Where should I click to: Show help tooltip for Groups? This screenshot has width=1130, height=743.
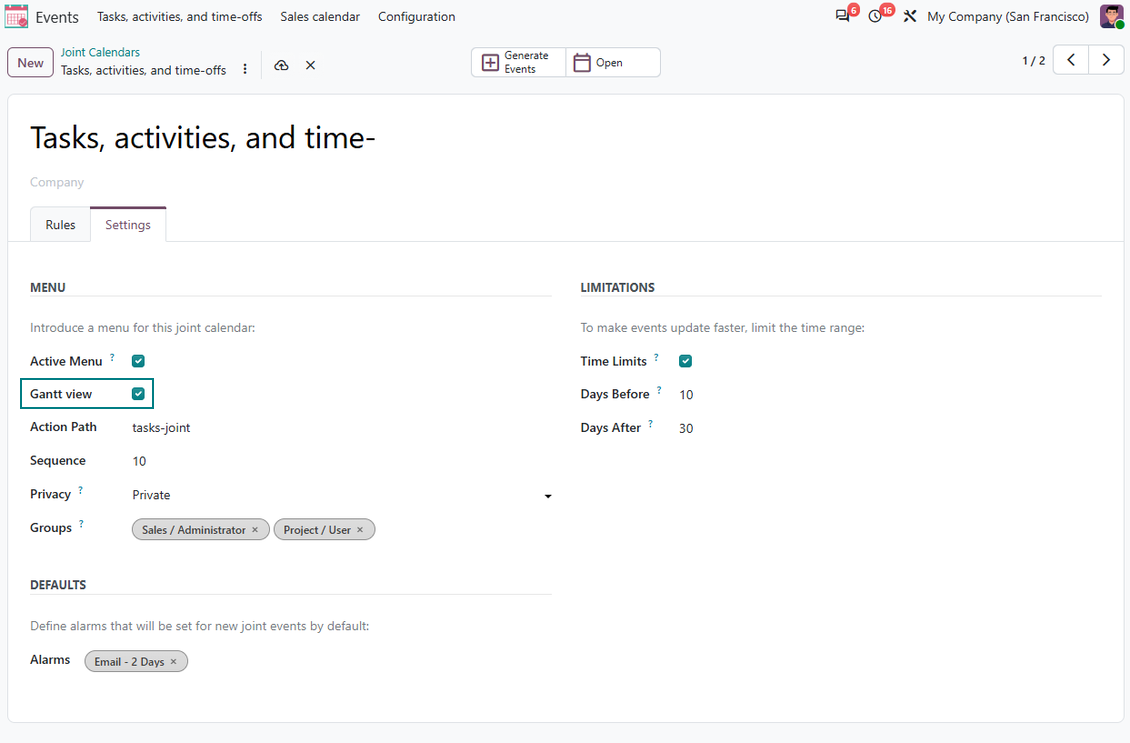[81, 524]
